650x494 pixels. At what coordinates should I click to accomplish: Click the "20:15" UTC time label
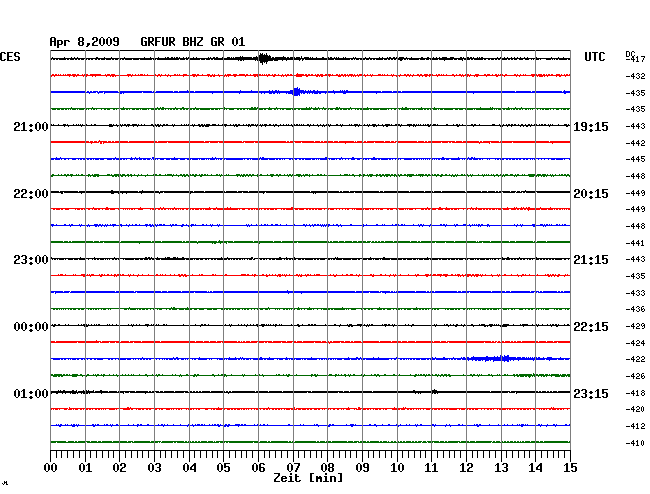(591, 194)
